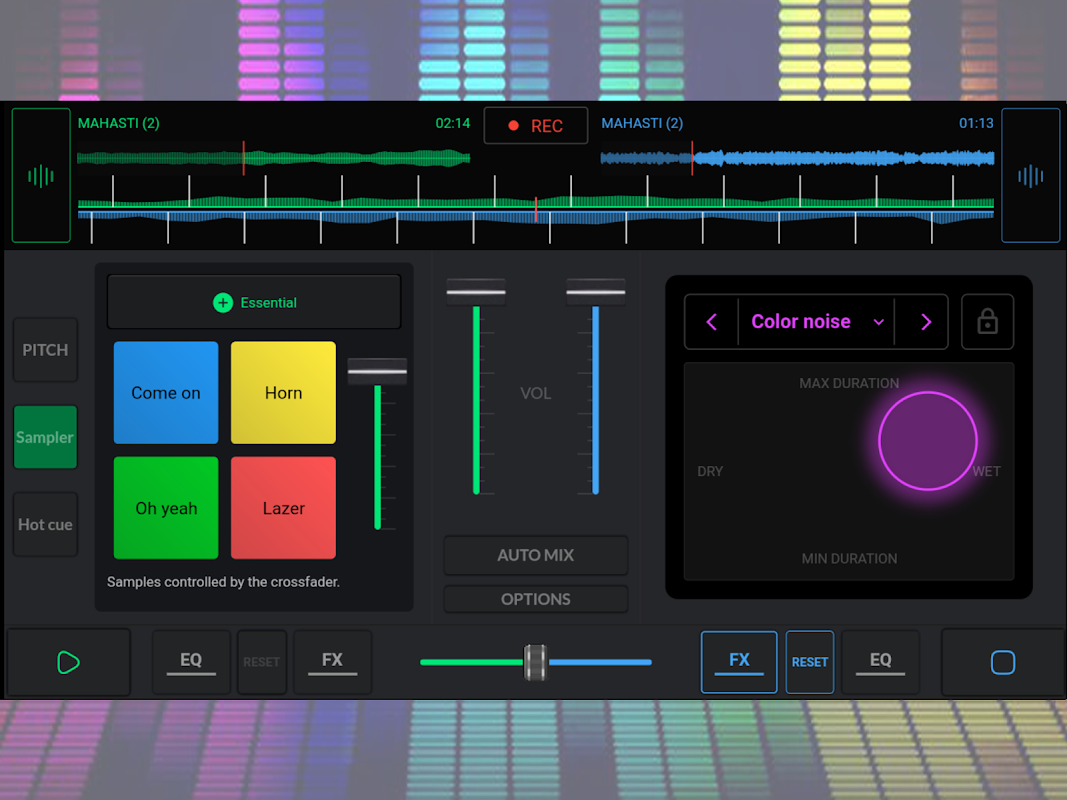Toggle the right deck FX panel
1067x800 pixels.
point(739,661)
